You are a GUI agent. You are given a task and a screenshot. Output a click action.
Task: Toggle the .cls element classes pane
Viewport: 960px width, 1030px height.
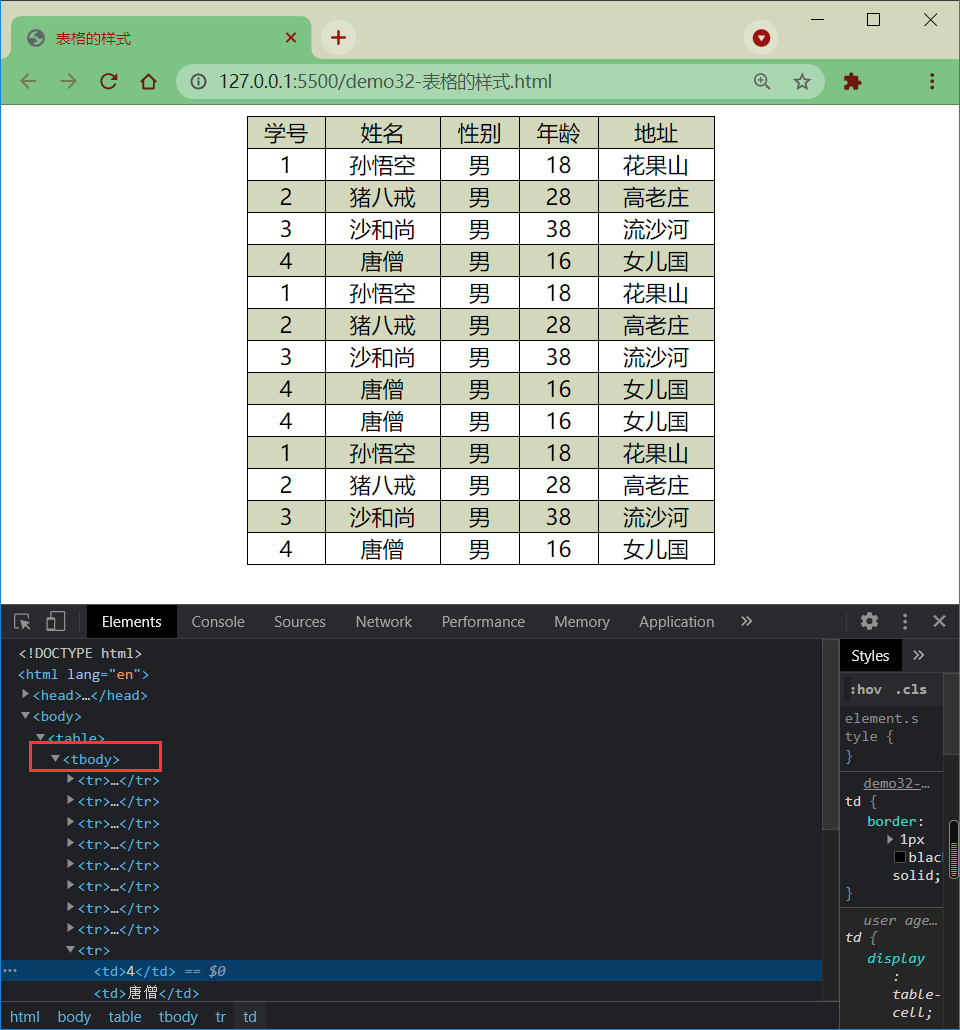click(910, 689)
